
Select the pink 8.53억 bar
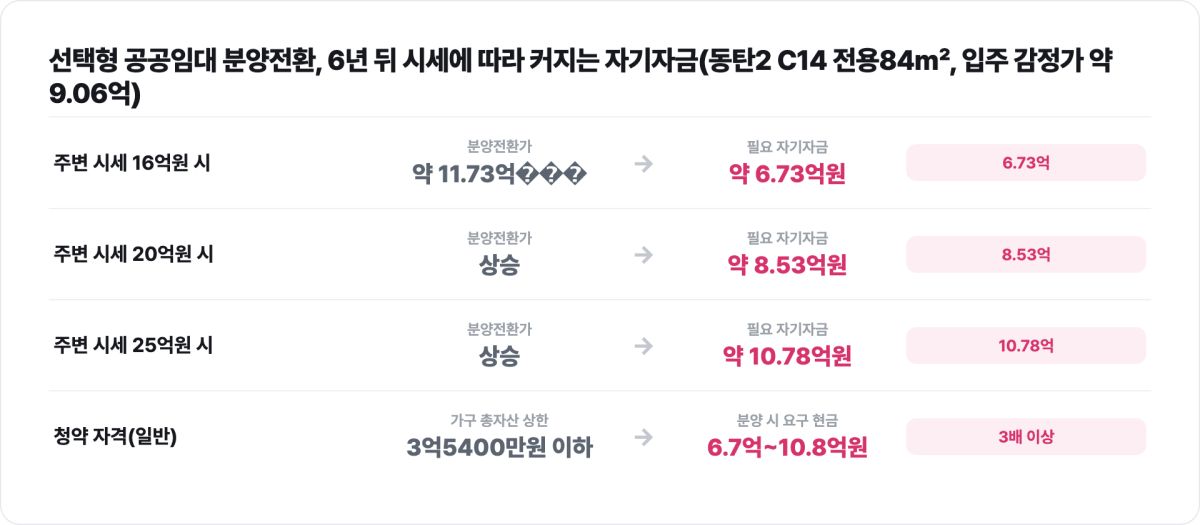(x=1026, y=254)
